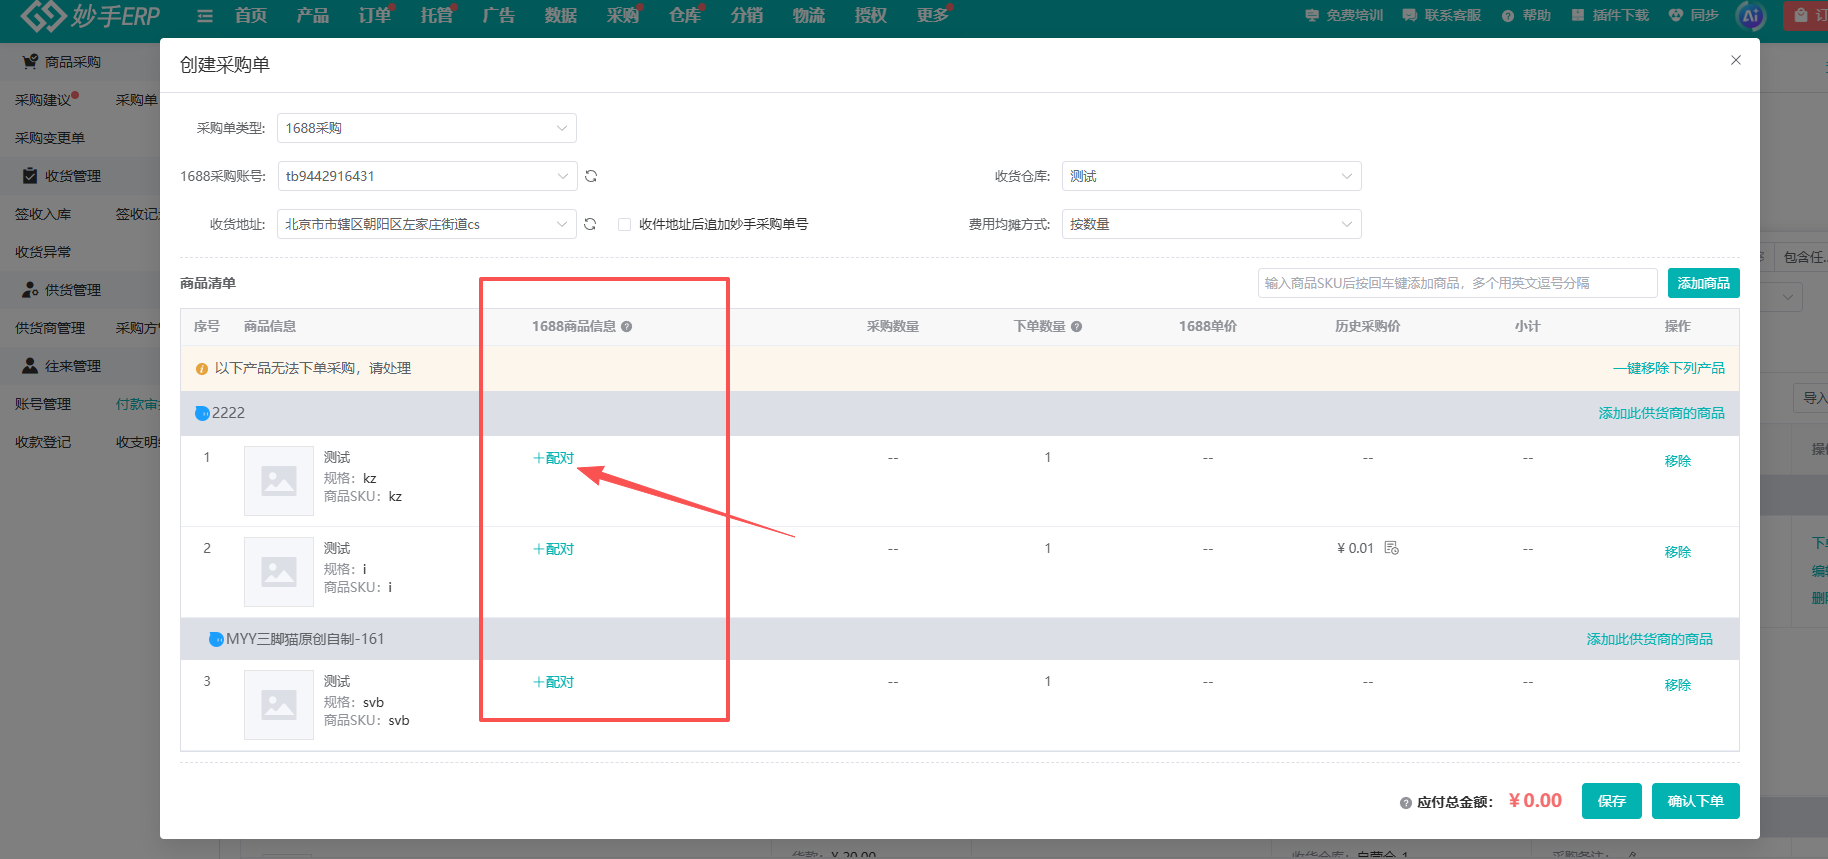This screenshot has height=859, width=1828.
Task: Open the 帮助 help center
Action: pos(1526,15)
